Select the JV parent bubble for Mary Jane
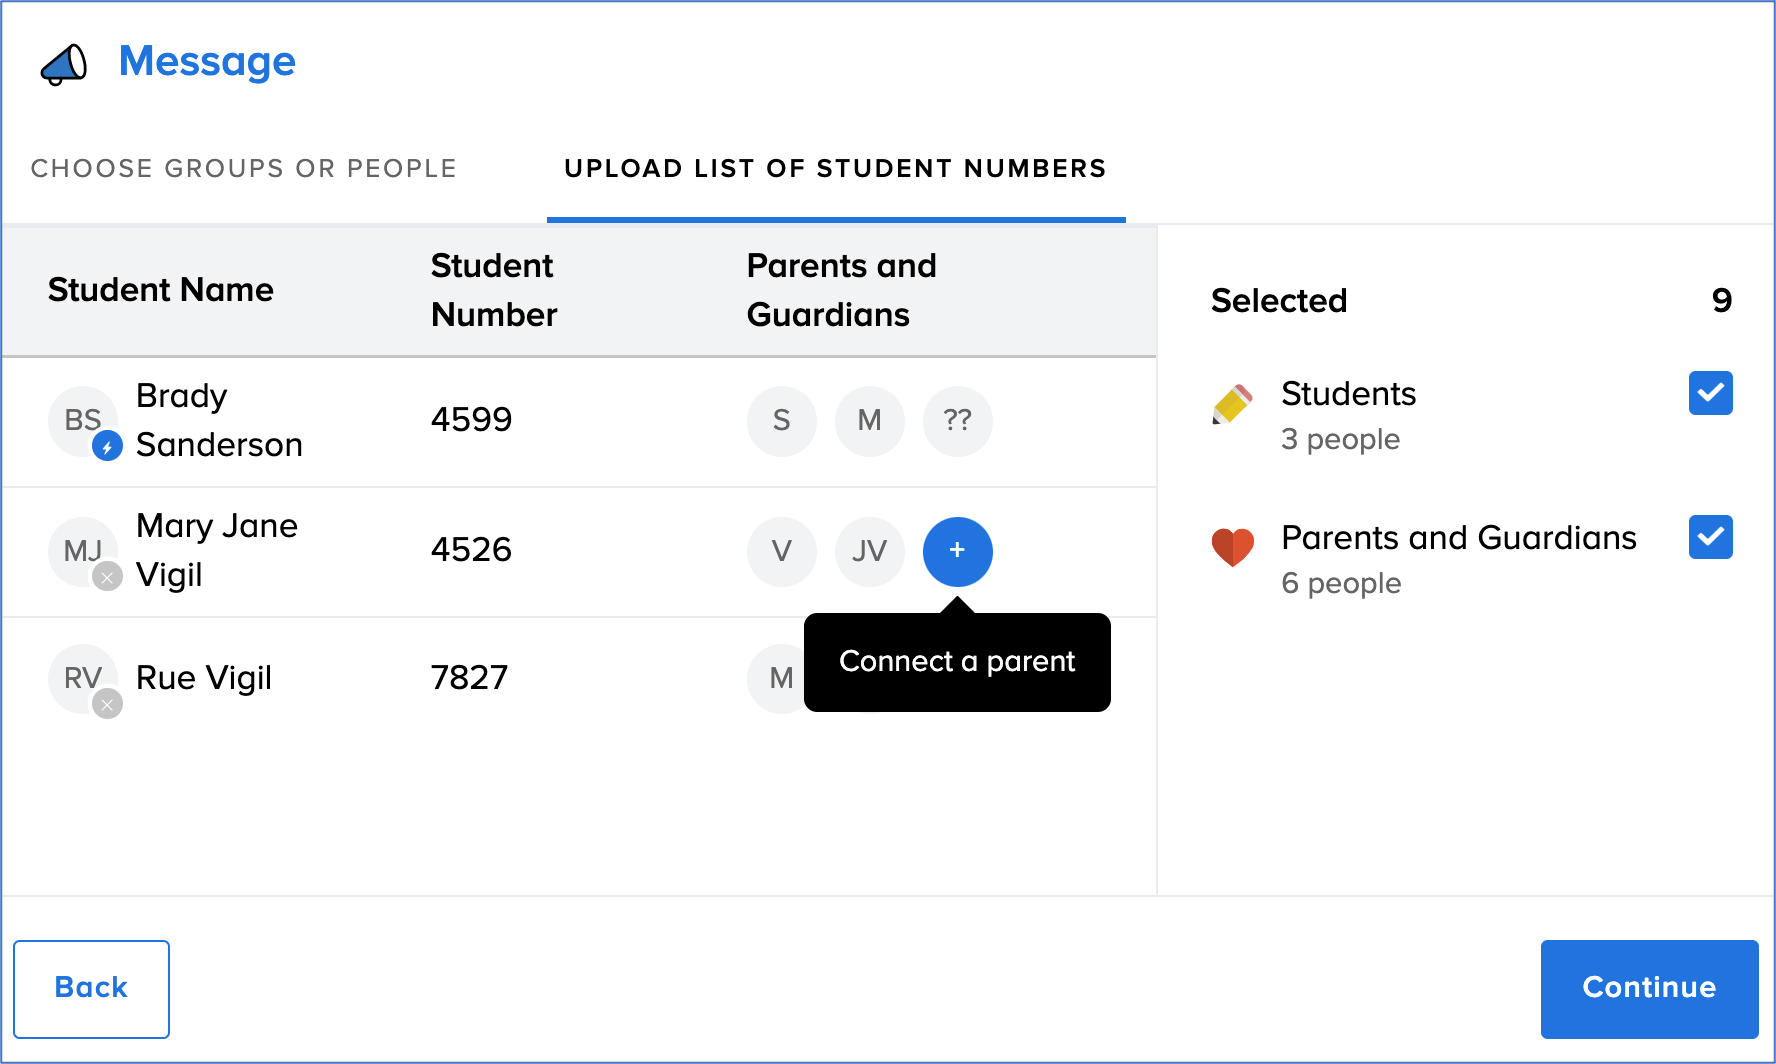 869,551
